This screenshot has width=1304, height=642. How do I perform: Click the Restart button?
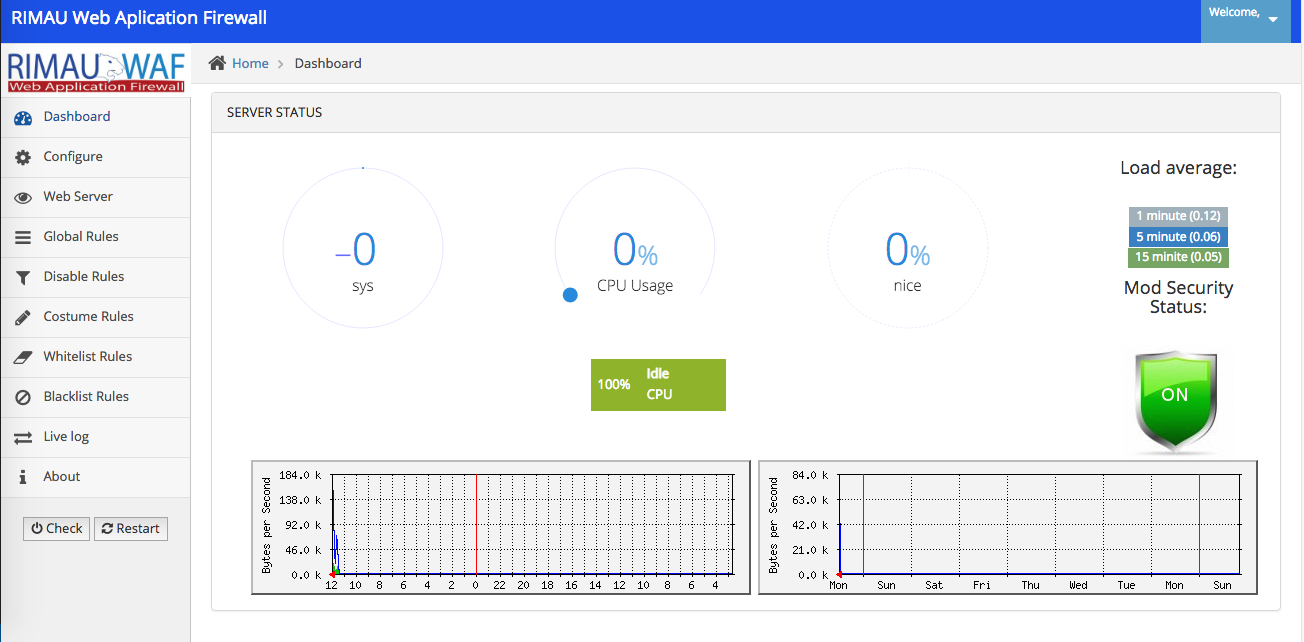click(x=131, y=529)
